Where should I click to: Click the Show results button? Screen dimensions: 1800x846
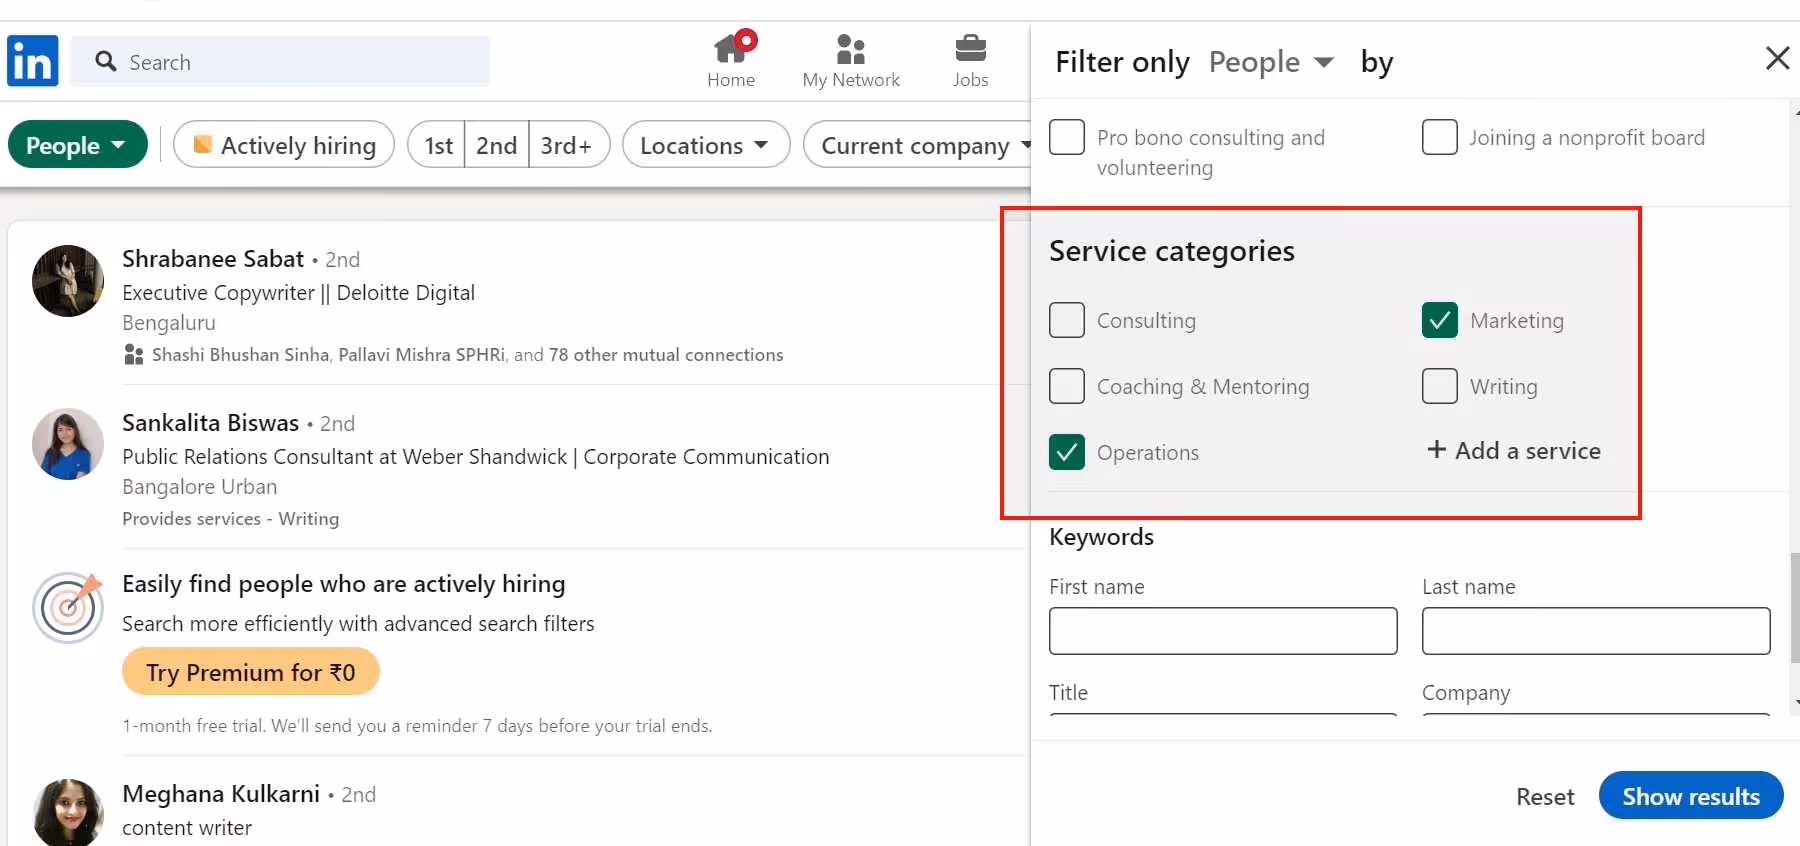point(1690,796)
